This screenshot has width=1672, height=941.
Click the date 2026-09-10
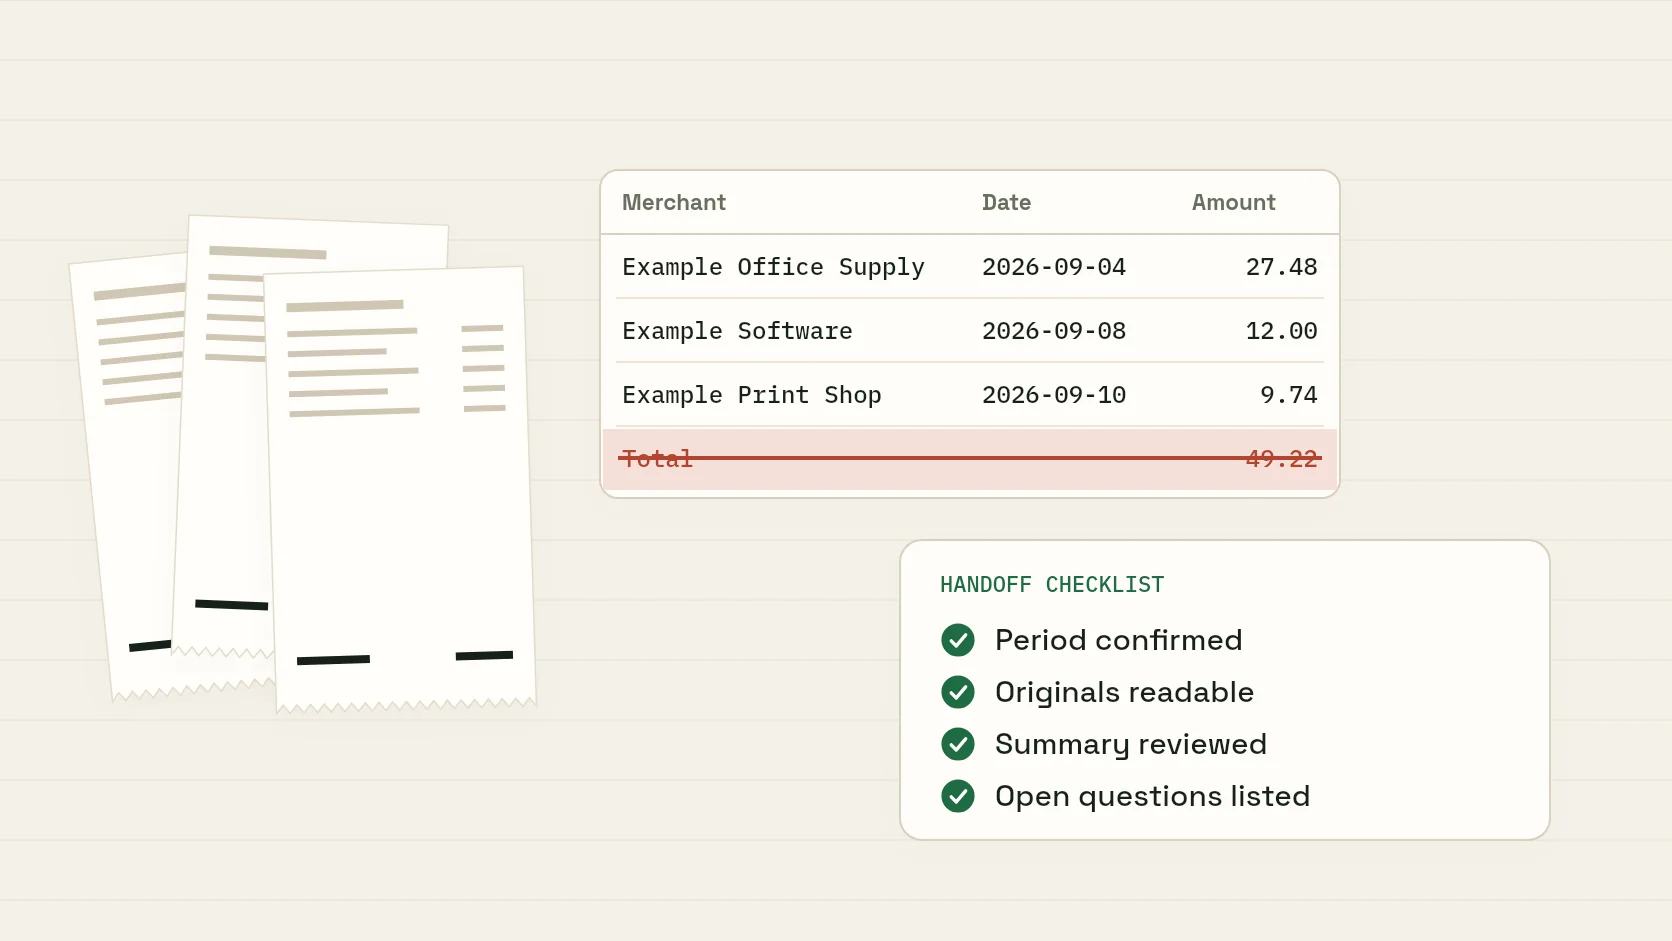pos(1054,395)
